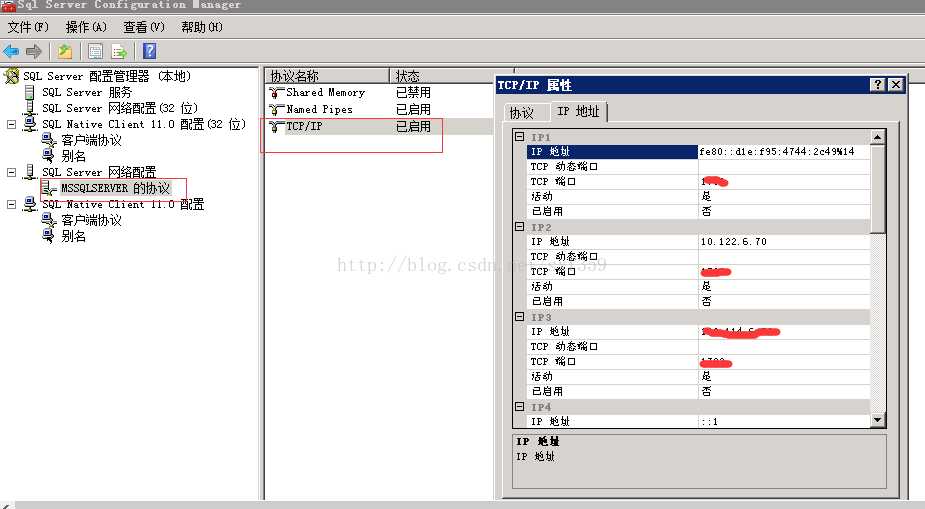Collapse the IP1 property group

[x=520, y=137]
